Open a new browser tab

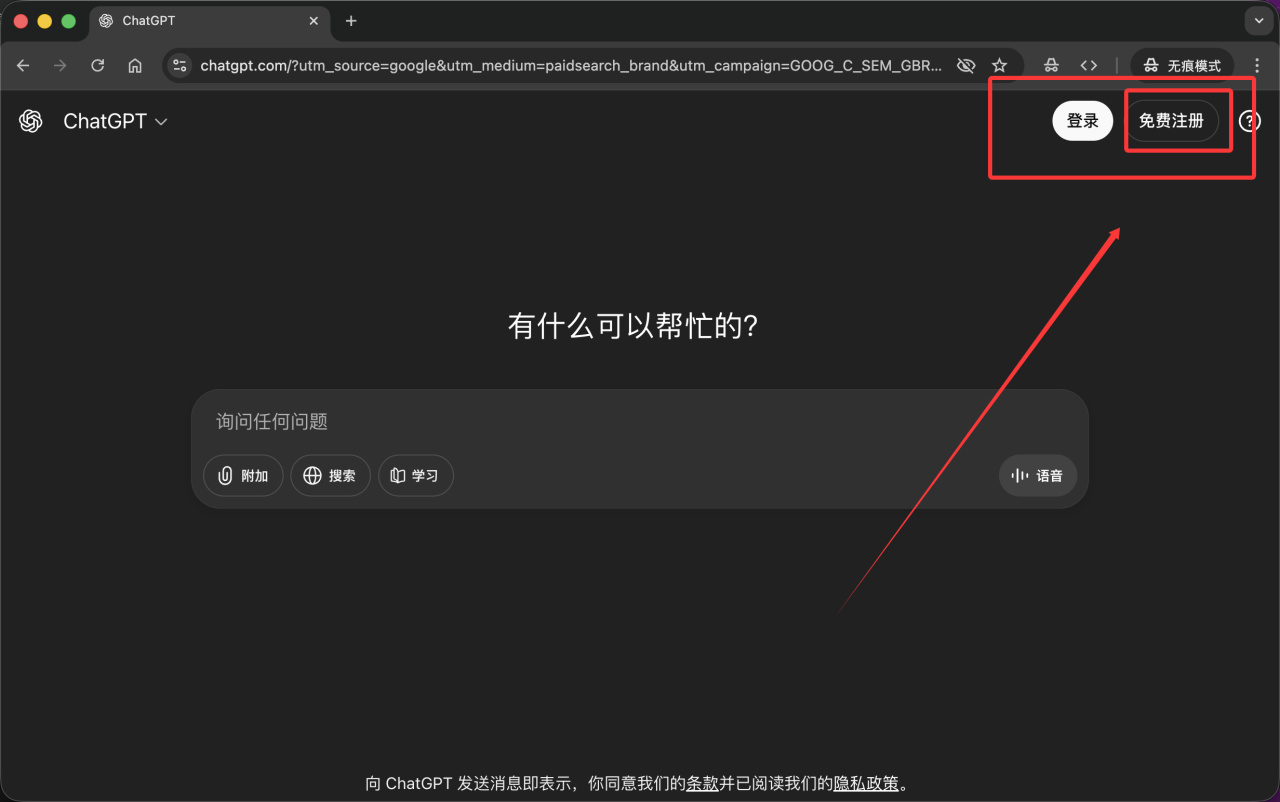[351, 21]
